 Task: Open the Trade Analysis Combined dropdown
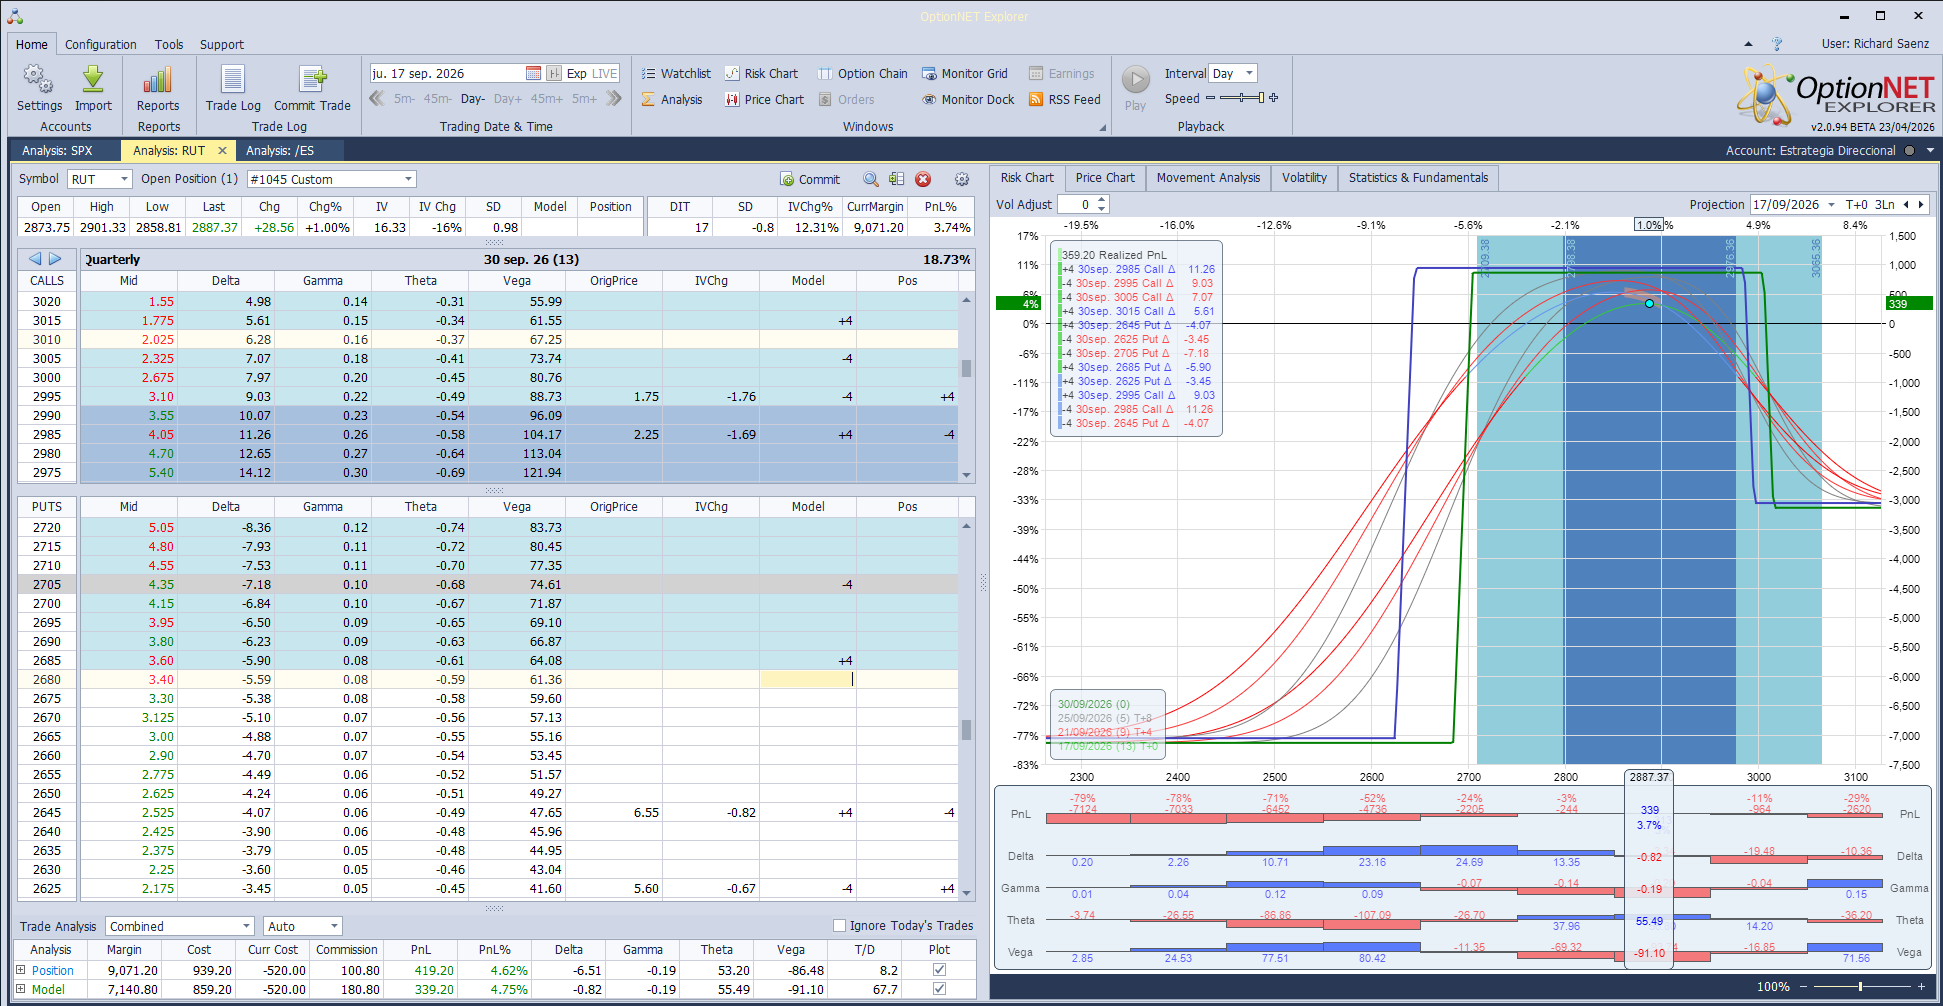(x=246, y=926)
